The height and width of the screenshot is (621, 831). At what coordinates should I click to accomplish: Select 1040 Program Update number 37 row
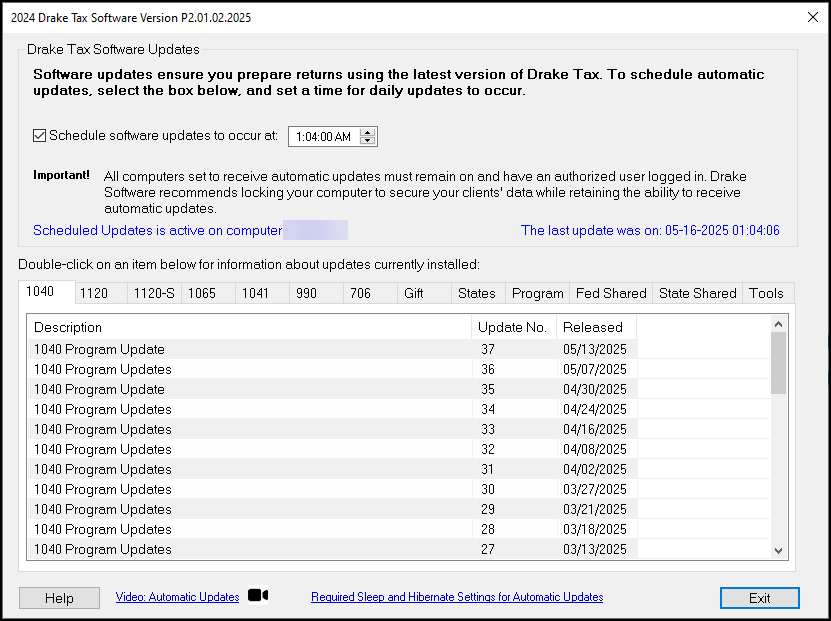click(x=399, y=349)
